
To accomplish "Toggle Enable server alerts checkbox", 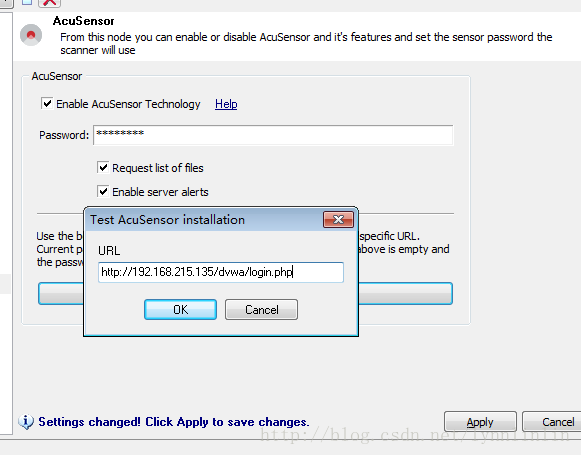I will [103, 192].
